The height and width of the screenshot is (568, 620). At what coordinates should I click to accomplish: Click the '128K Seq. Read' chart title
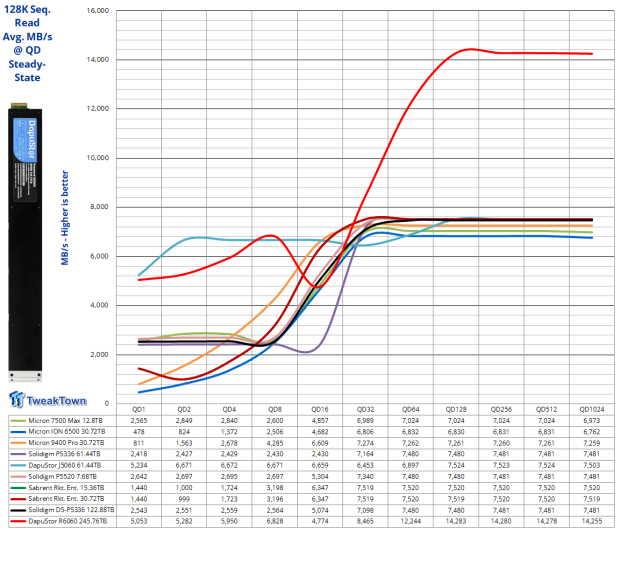[27, 16]
